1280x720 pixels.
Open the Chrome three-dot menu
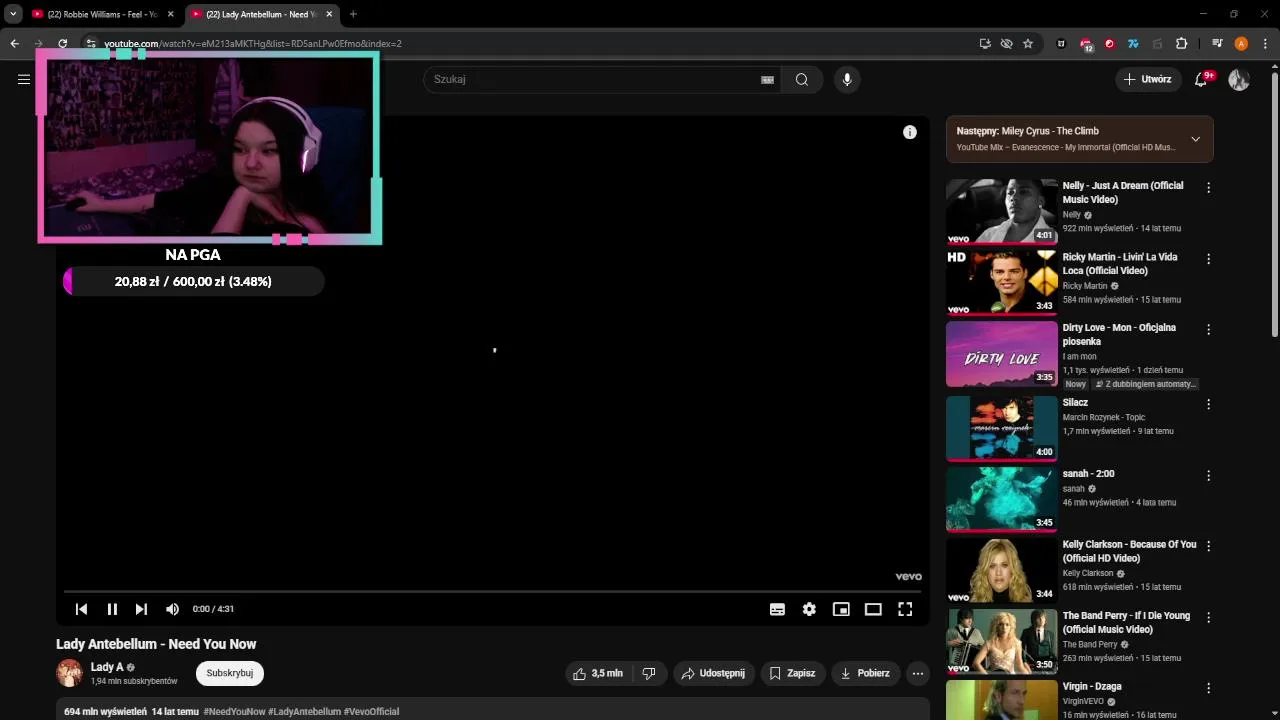point(1265,43)
